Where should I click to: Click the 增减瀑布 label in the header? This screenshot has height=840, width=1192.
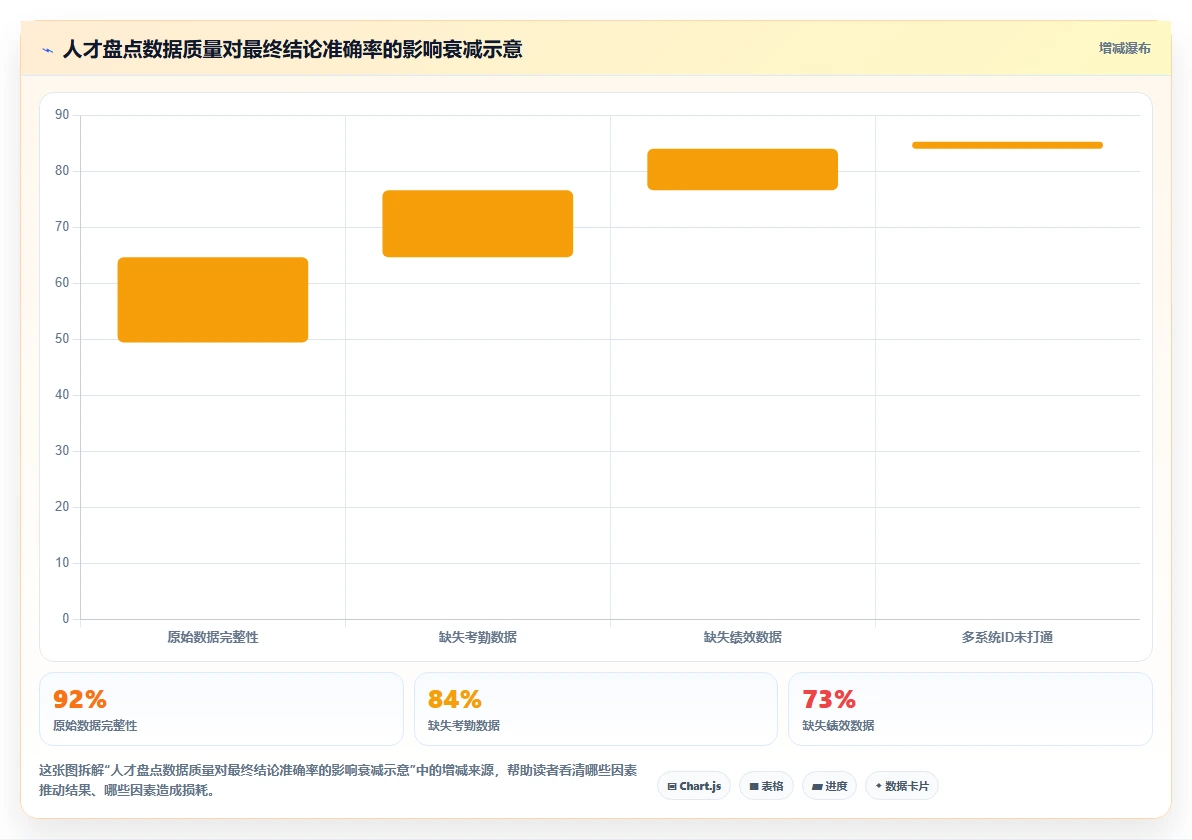(1124, 49)
